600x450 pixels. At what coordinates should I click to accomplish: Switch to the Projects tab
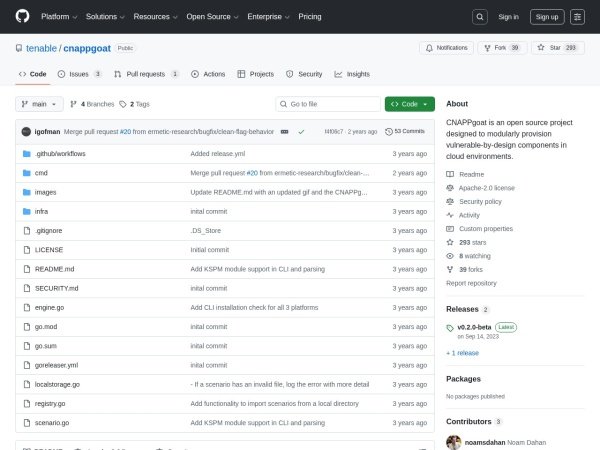coord(256,74)
